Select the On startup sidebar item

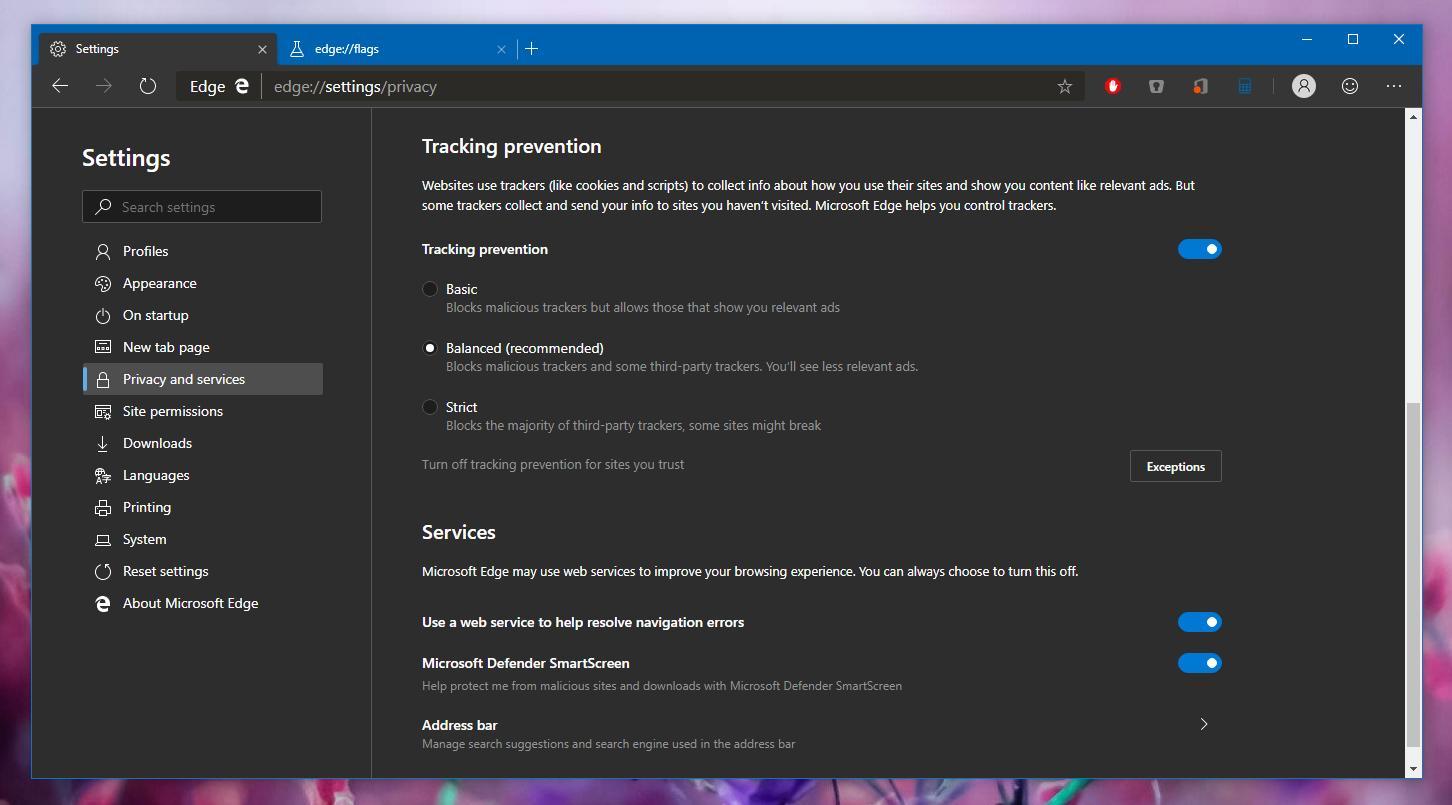pos(155,315)
